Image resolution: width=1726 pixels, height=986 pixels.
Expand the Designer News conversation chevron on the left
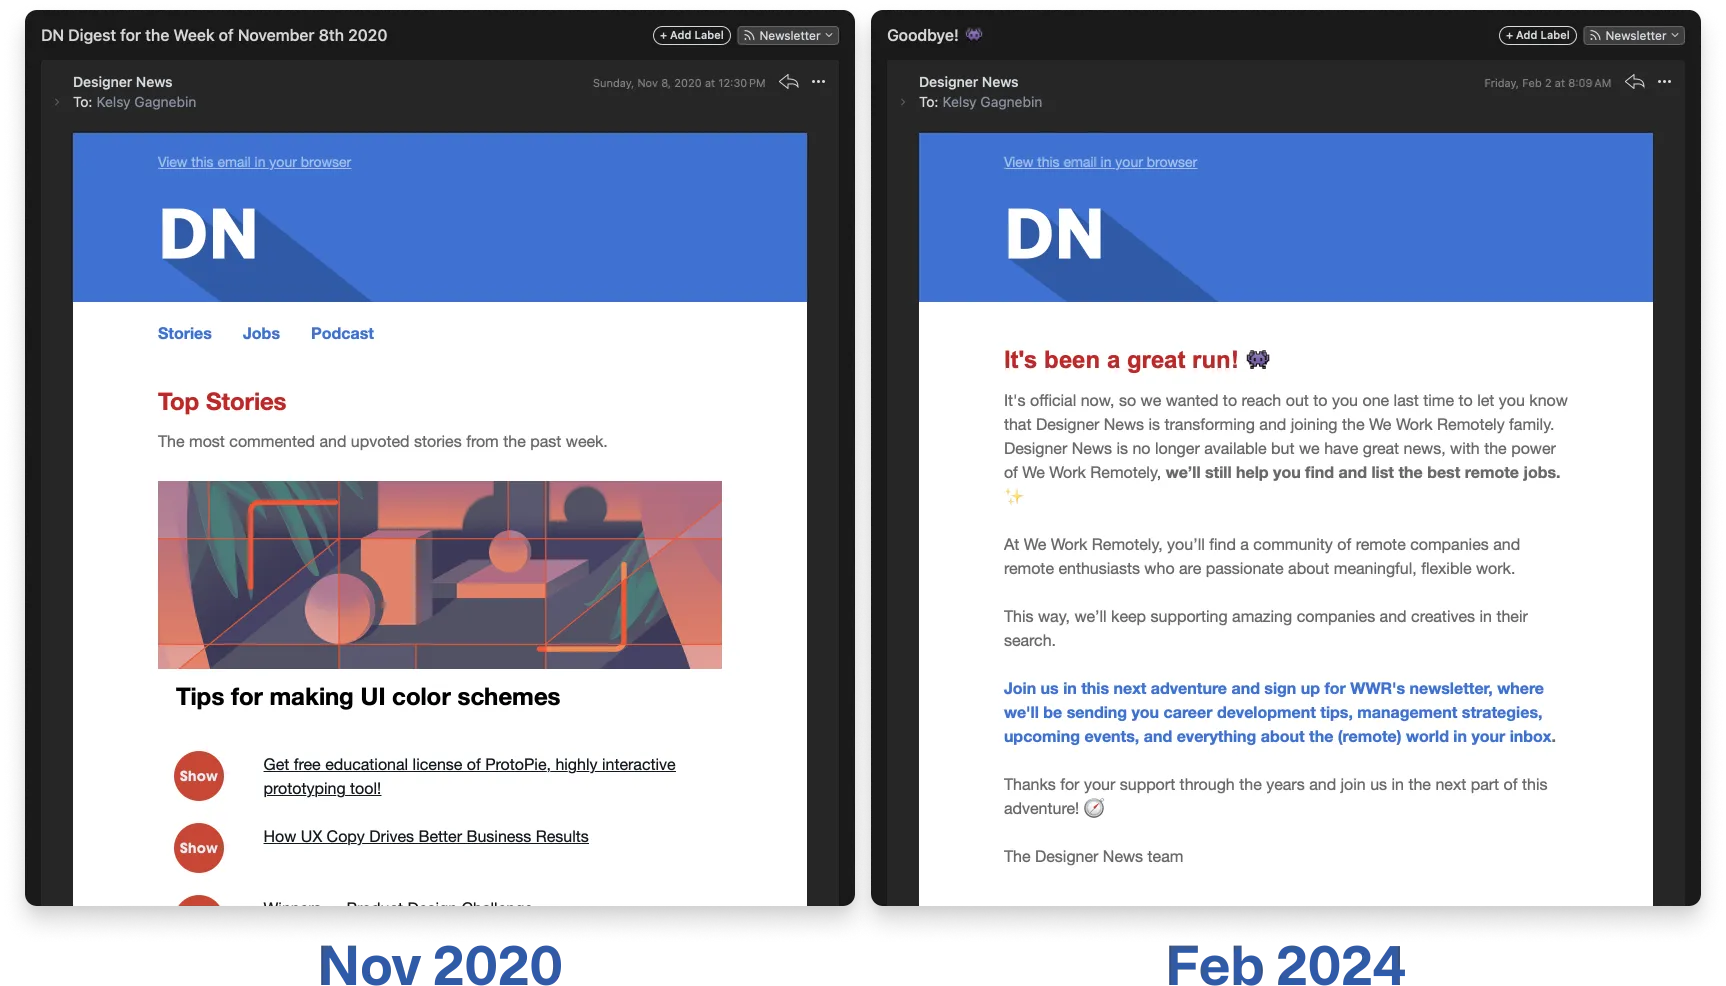(x=56, y=102)
